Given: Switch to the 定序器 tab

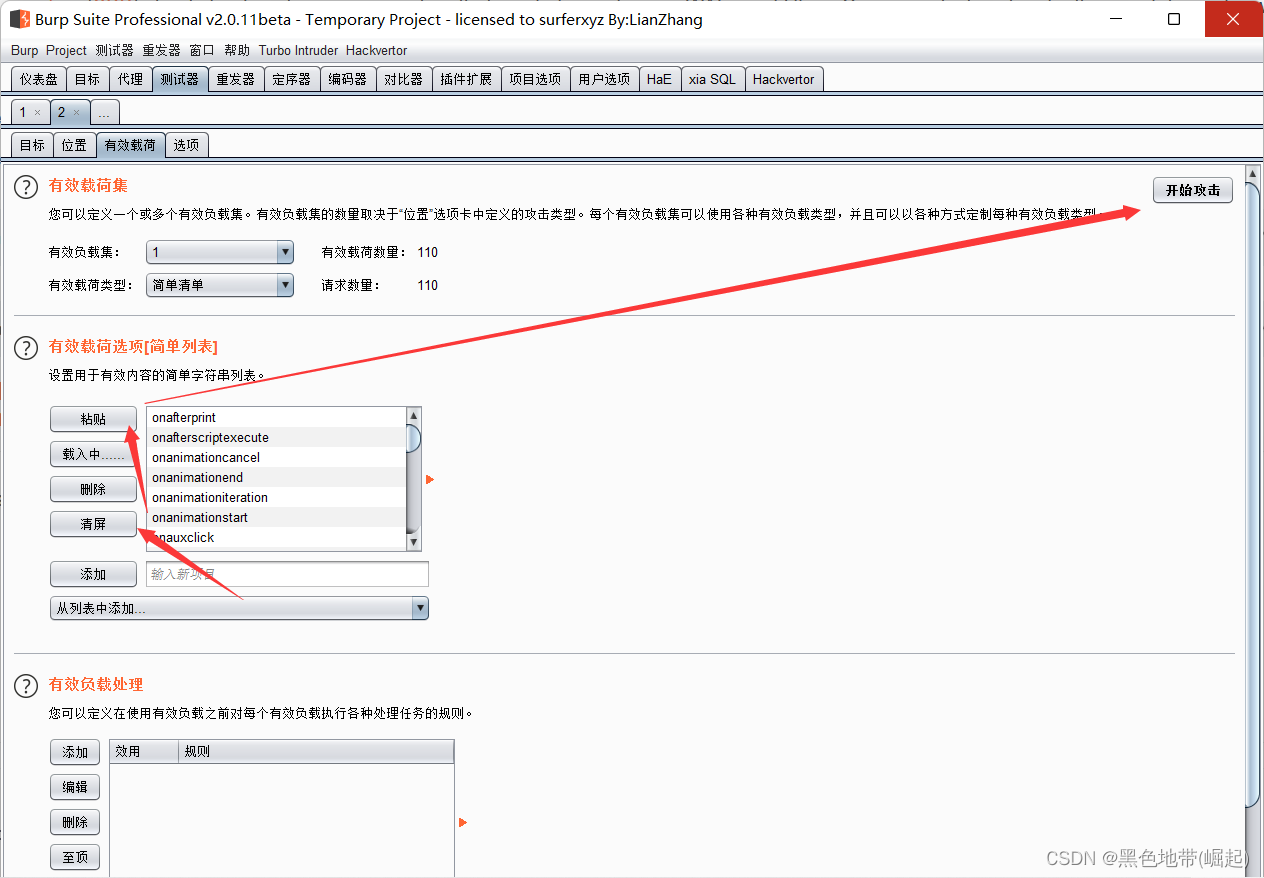Looking at the screenshot, I should [291, 78].
